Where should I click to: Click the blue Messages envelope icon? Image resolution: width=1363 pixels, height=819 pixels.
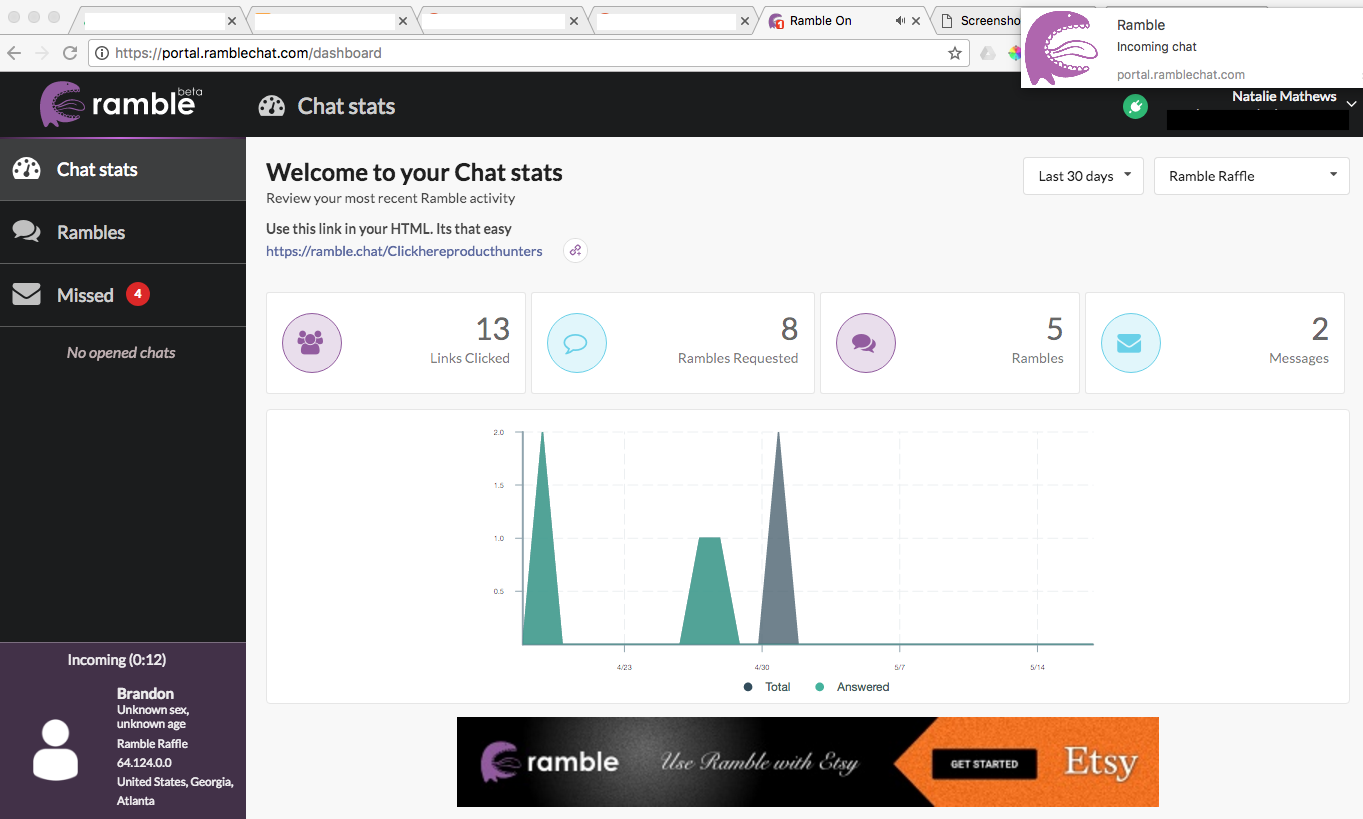tap(1130, 342)
